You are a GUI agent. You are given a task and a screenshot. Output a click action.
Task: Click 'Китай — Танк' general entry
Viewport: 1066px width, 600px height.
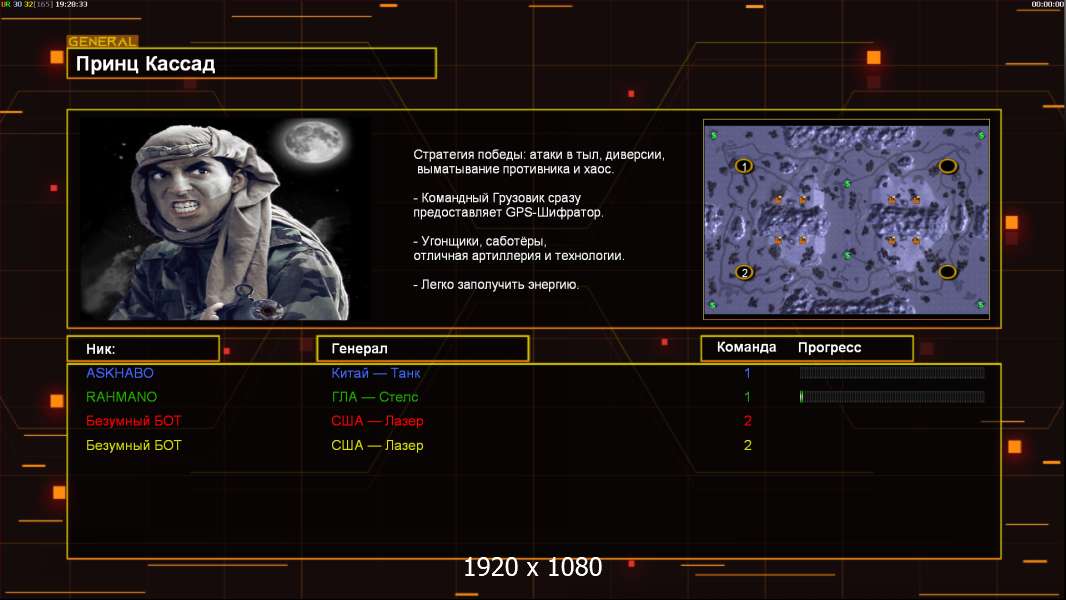[375, 372]
